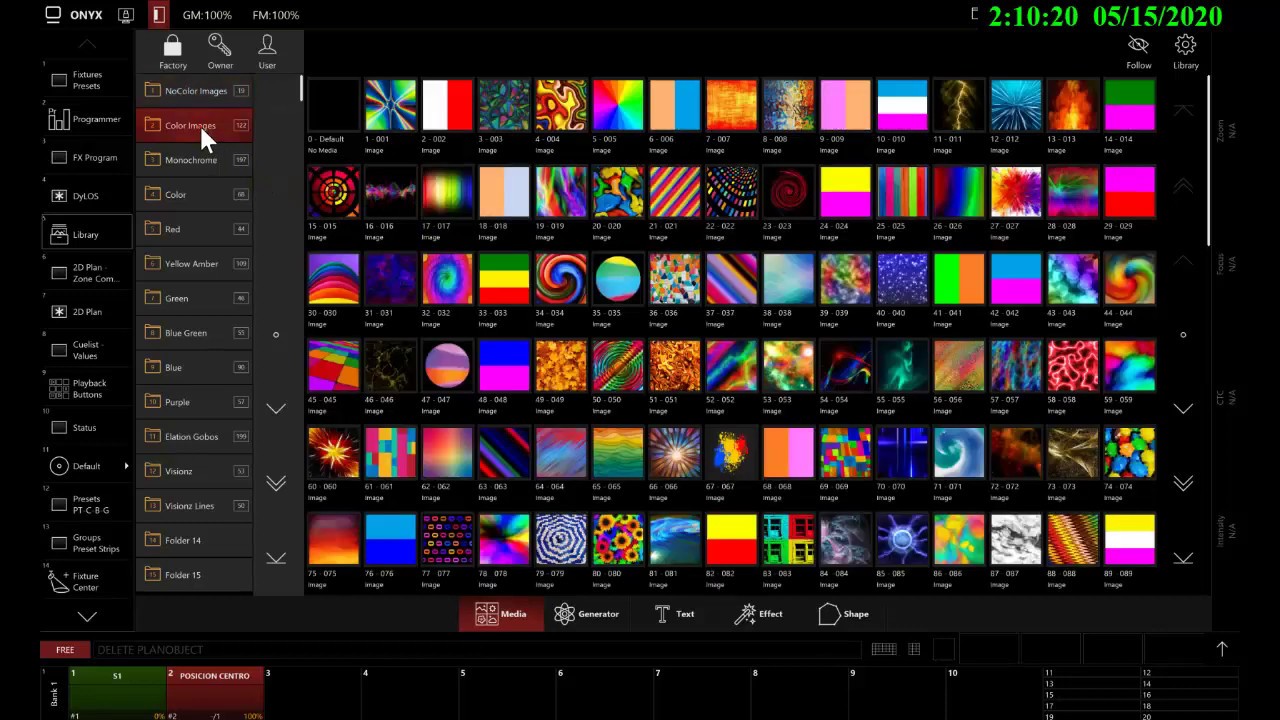Select media thumbnail 11 - 011 lightning
The width and height of the screenshot is (1280, 720).
click(959, 105)
